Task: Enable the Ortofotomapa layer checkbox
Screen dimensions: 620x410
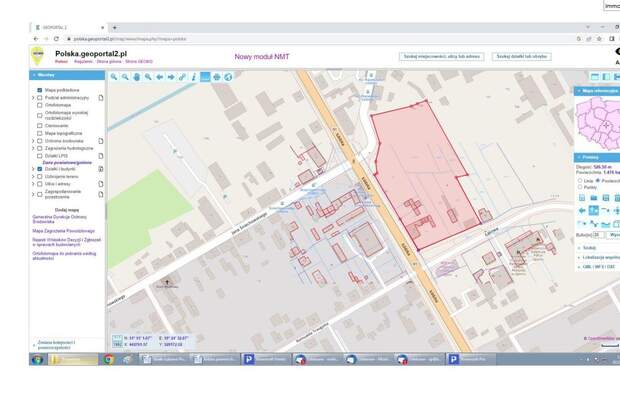Action: tap(39, 105)
